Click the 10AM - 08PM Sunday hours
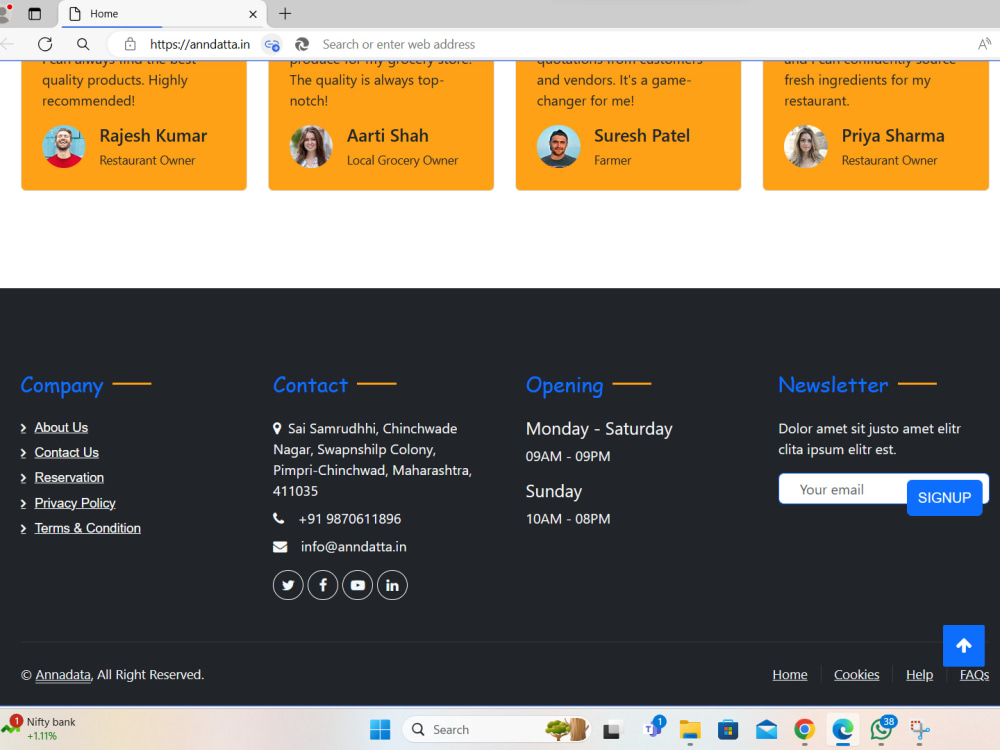 (x=568, y=518)
